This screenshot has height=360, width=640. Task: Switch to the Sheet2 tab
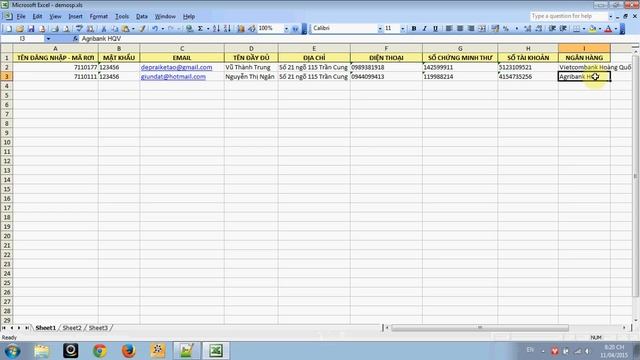tap(72, 328)
